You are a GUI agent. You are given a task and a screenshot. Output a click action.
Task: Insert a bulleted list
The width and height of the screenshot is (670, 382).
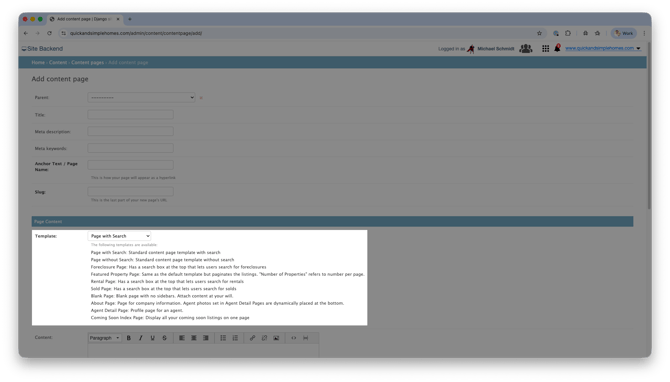coord(223,338)
